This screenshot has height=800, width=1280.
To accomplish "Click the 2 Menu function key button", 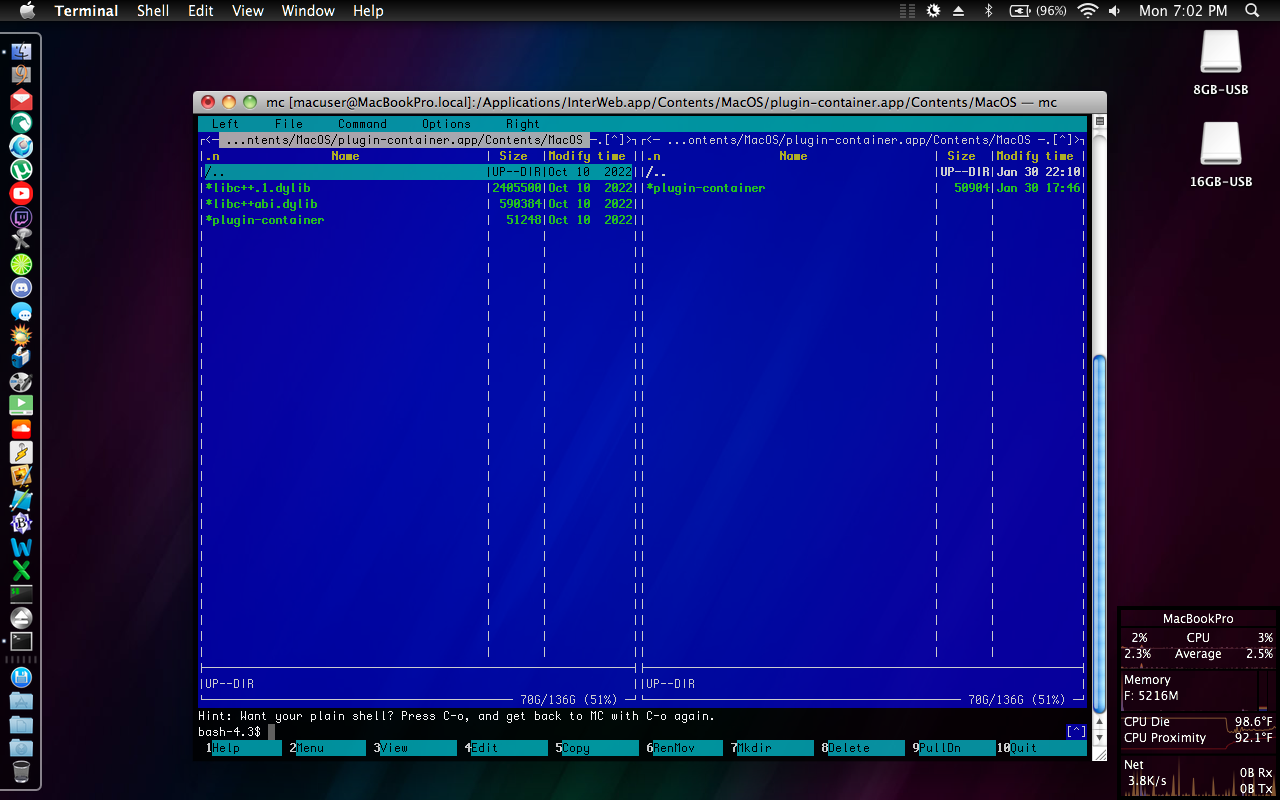I will point(330,748).
